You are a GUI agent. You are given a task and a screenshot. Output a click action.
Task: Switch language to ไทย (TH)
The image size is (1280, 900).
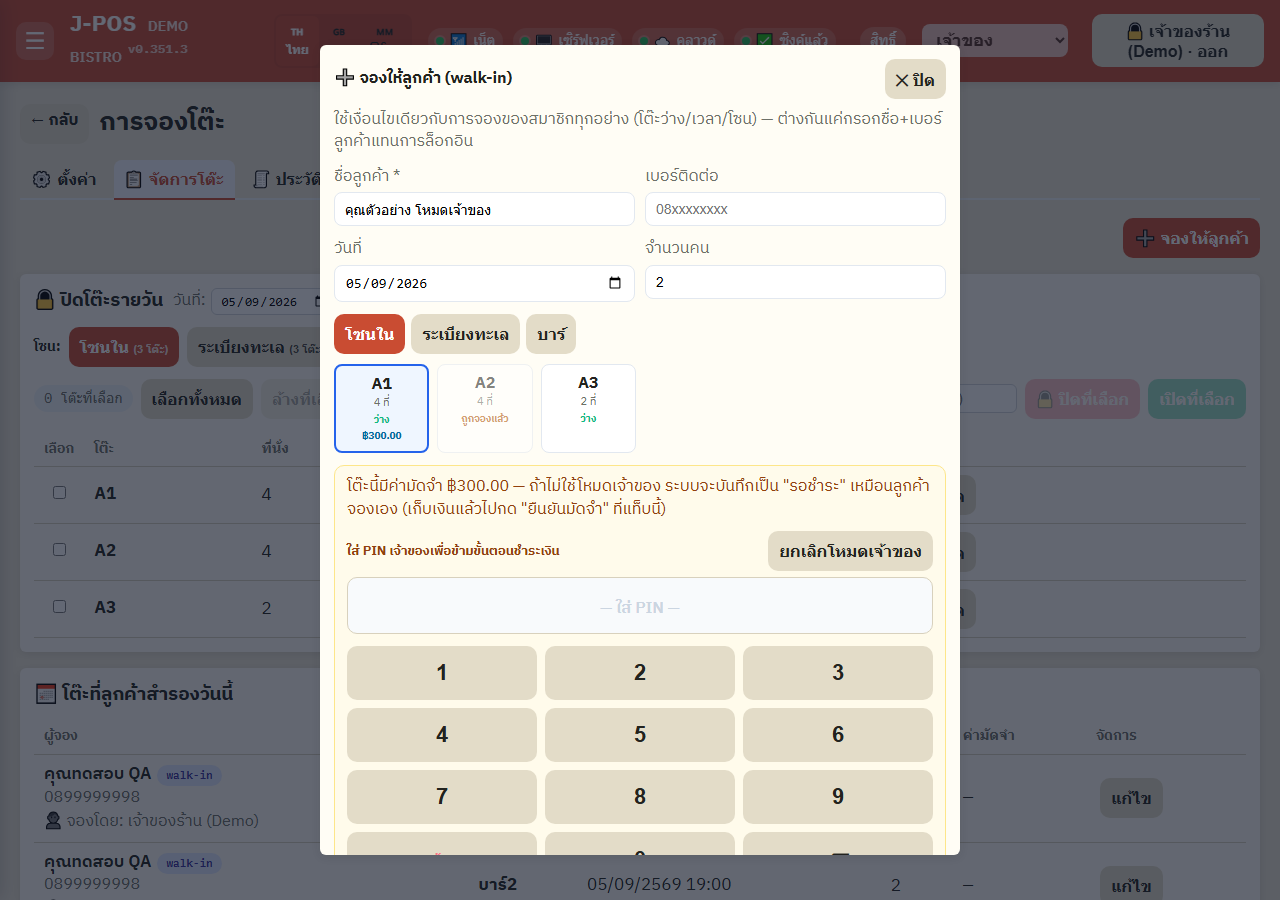[x=297, y=41]
